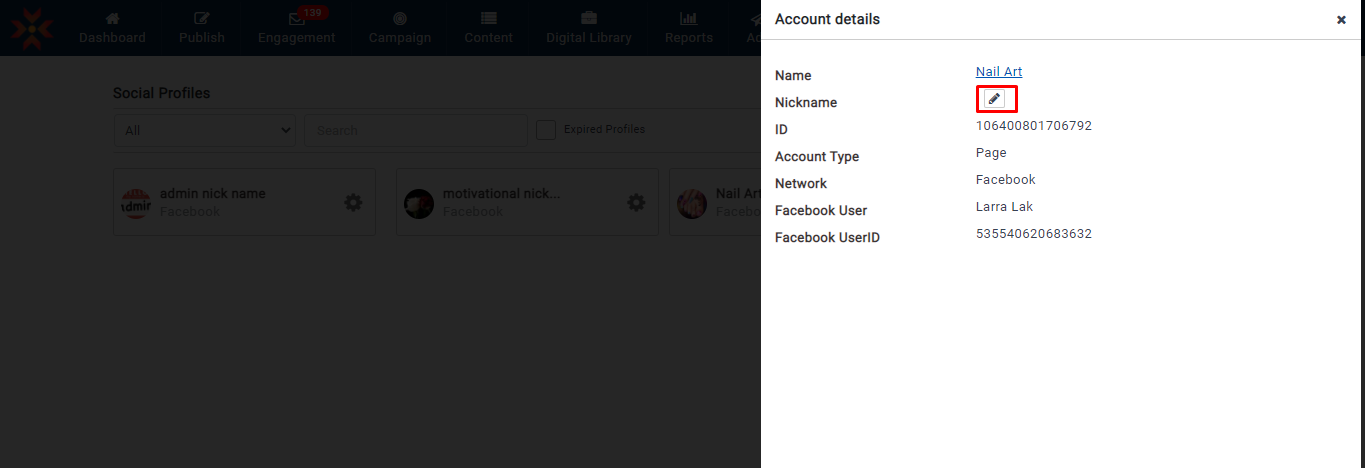Click the pencil icon to edit Nickname

(994, 99)
